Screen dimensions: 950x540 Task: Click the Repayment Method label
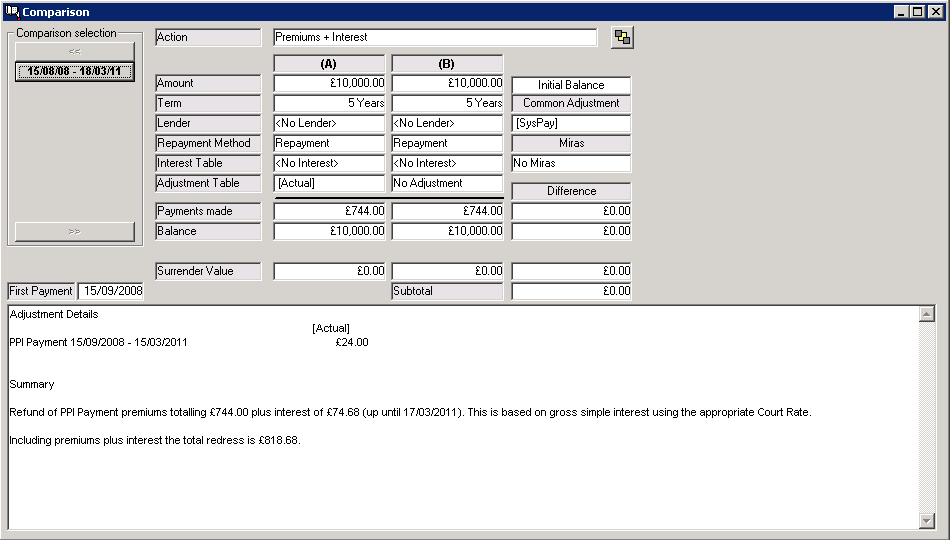click(x=208, y=143)
